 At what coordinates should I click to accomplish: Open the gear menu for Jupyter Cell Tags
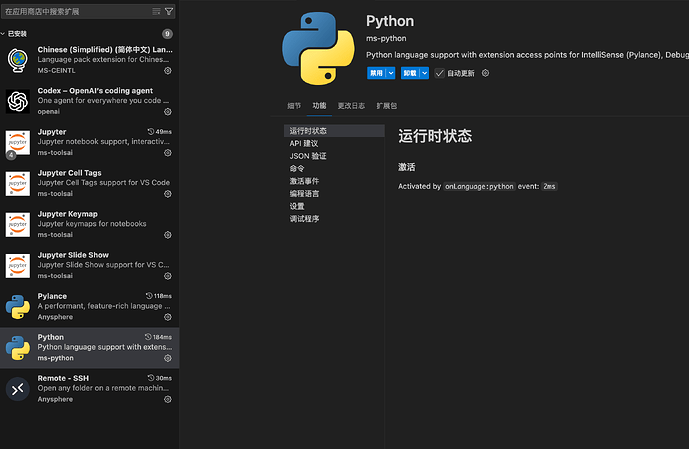tap(167, 194)
